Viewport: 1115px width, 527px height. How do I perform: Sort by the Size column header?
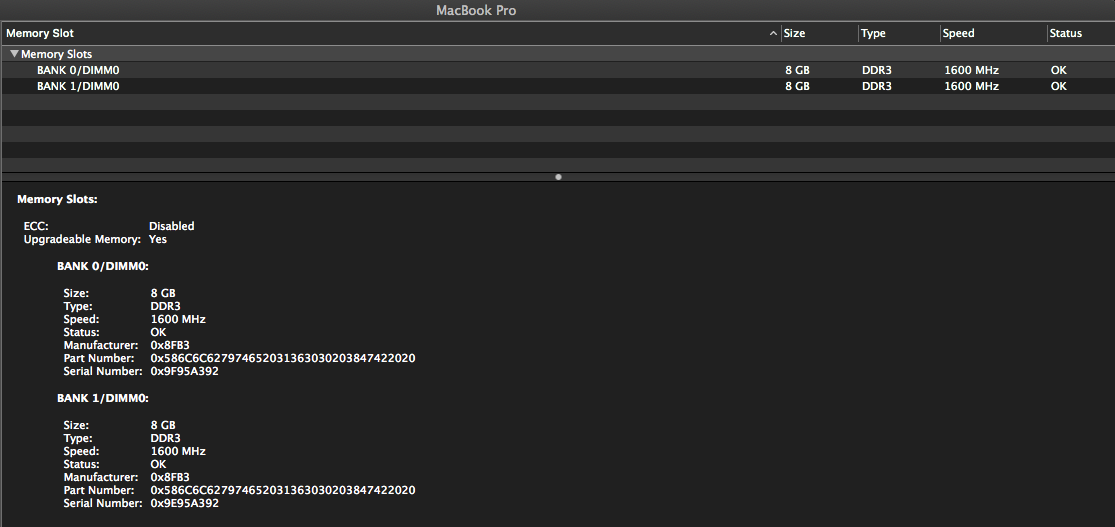(819, 33)
